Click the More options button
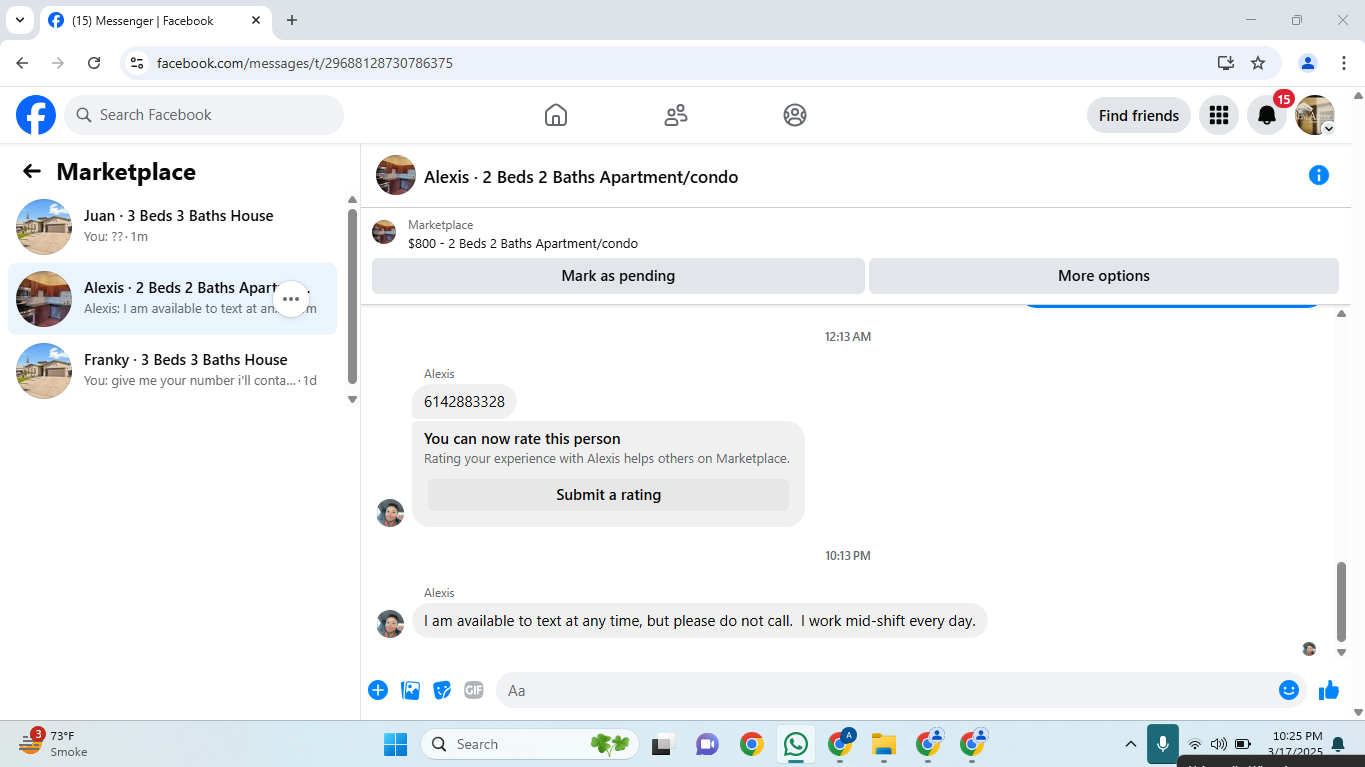Viewport: 1365px width, 767px height. (x=1104, y=276)
